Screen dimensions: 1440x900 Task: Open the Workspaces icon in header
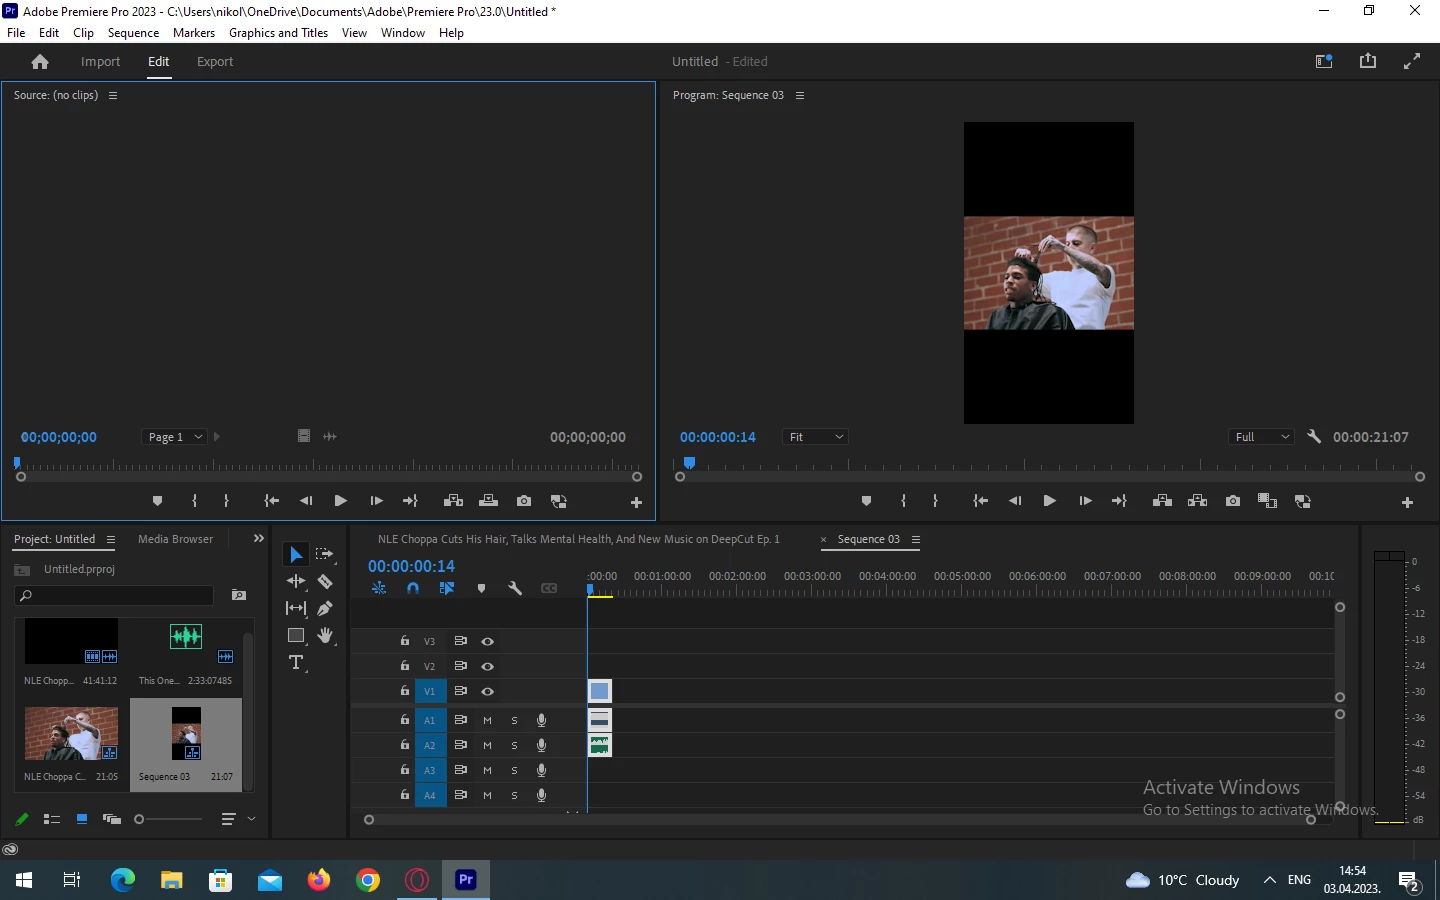click(x=1324, y=61)
